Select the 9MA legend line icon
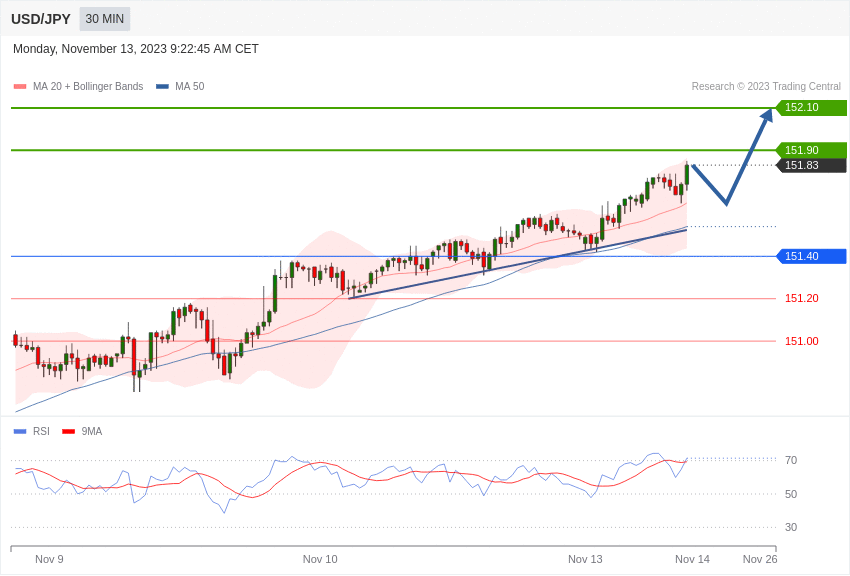 (x=67, y=431)
